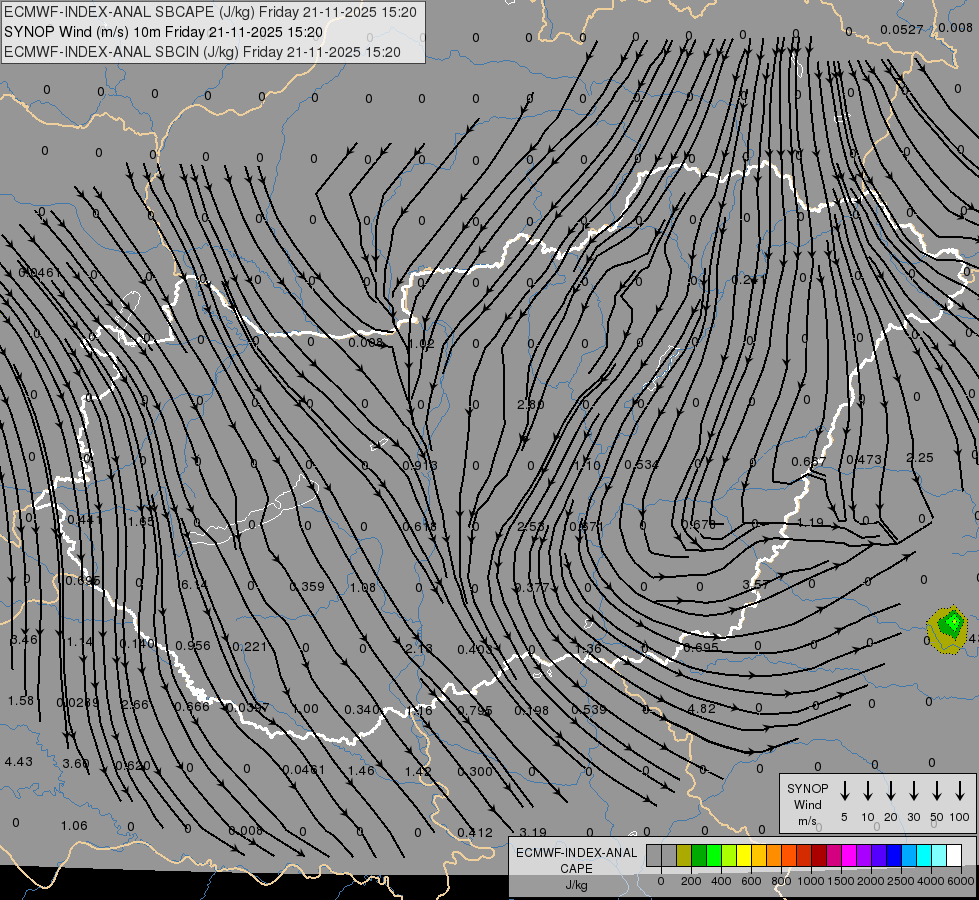Click the green CAPE blob on the map
Viewport: 979px width, 900px height.
[952, 623]
